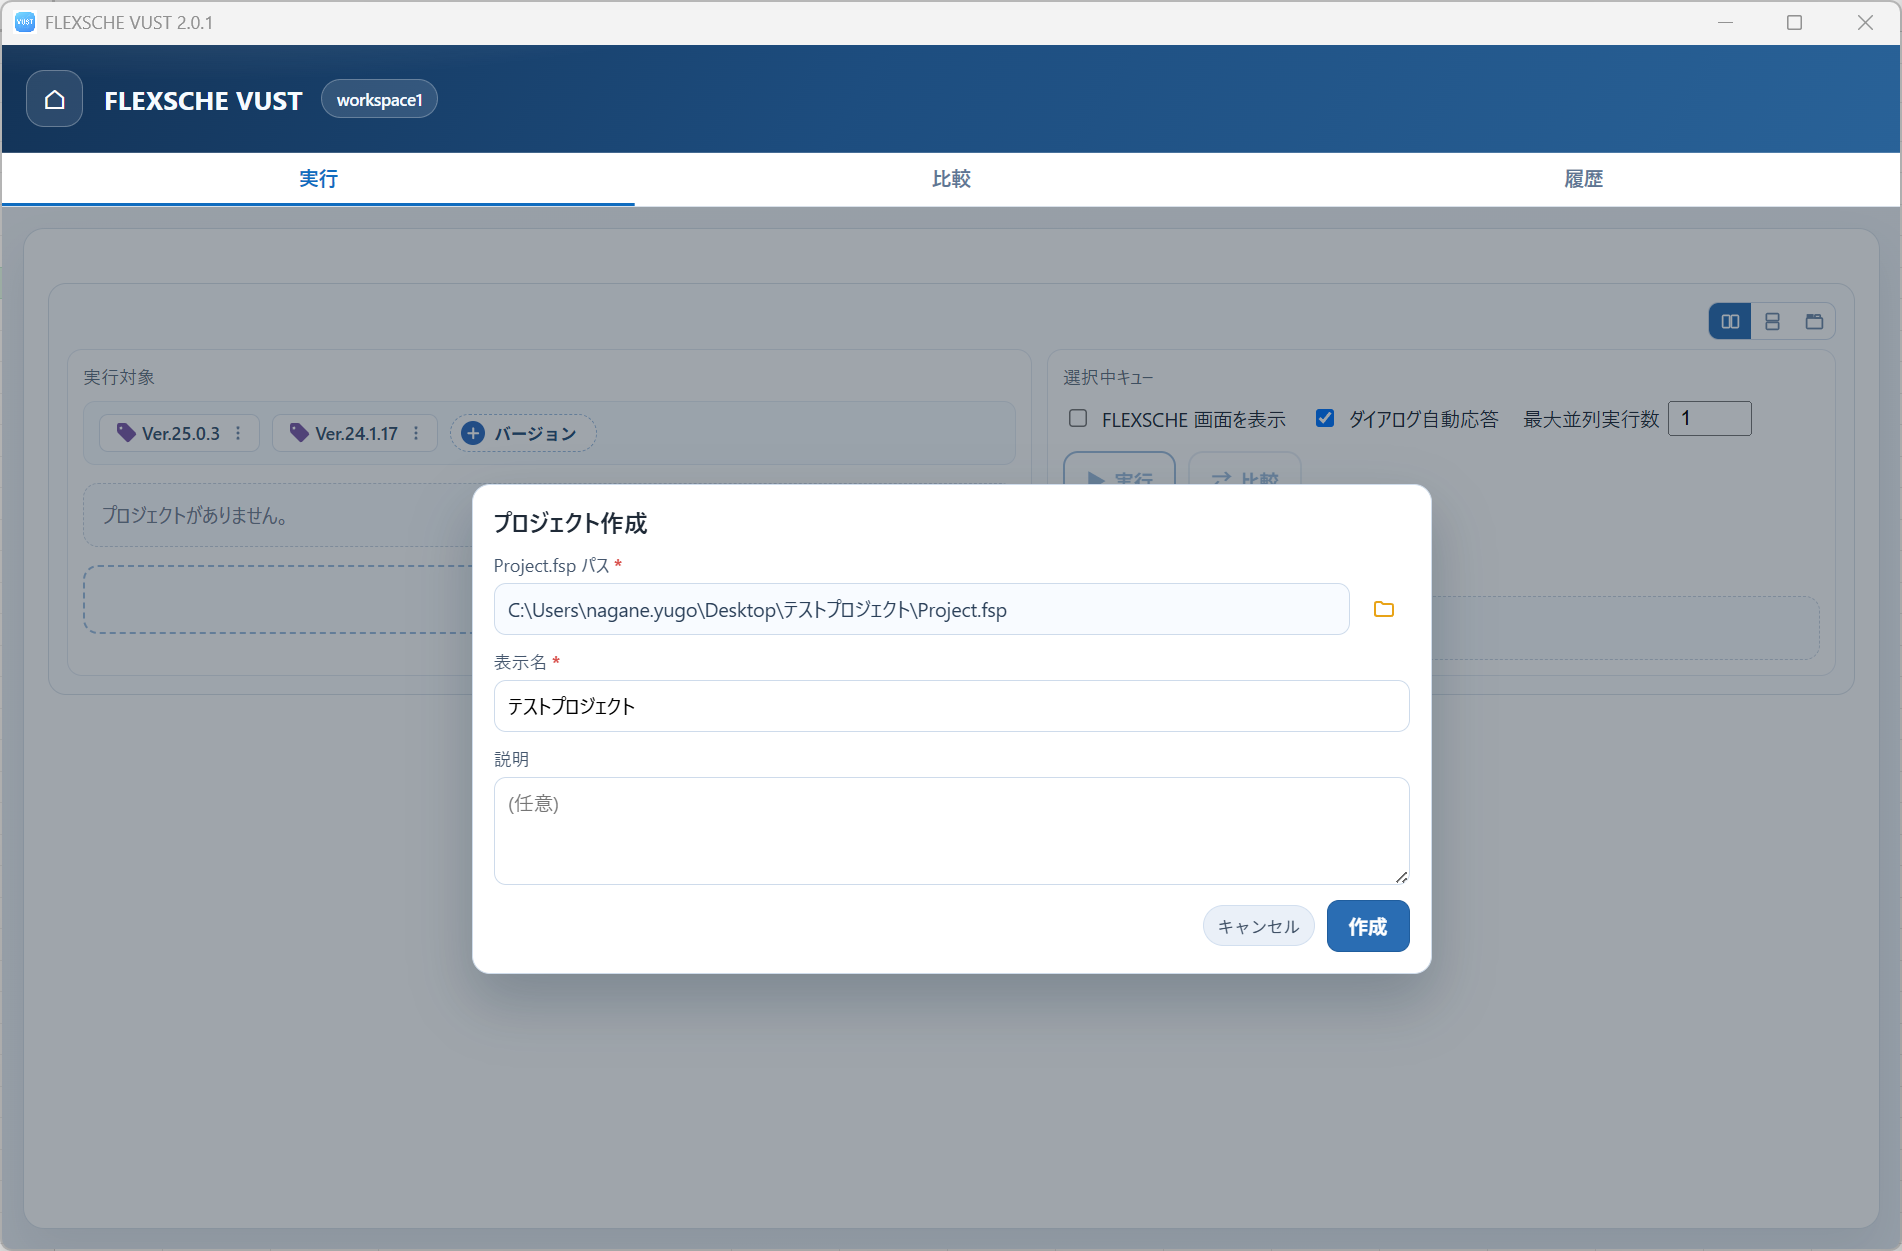The width and height of the screenshot is (1902, 1251).
Task: Click the 実行対象 section label
Action: pyautogui.click(x=119, y=377)
